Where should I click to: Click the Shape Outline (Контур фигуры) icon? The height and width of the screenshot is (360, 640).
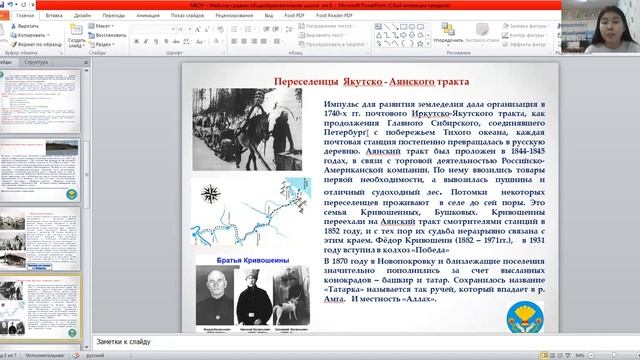point(505,35)
